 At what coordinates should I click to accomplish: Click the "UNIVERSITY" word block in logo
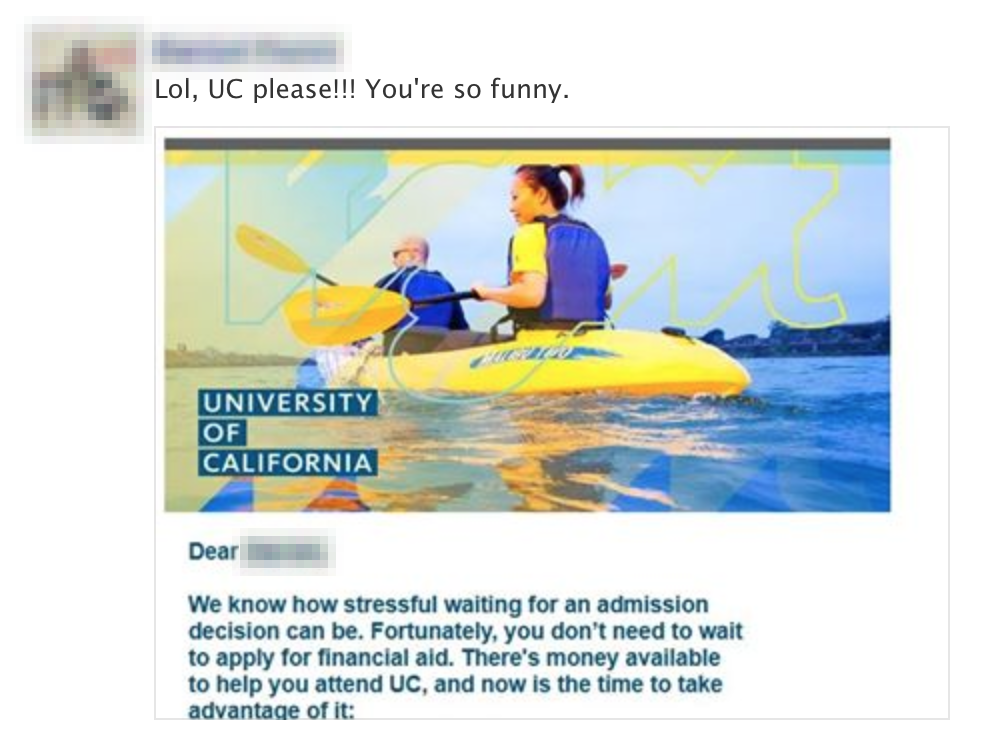(288, 404)
